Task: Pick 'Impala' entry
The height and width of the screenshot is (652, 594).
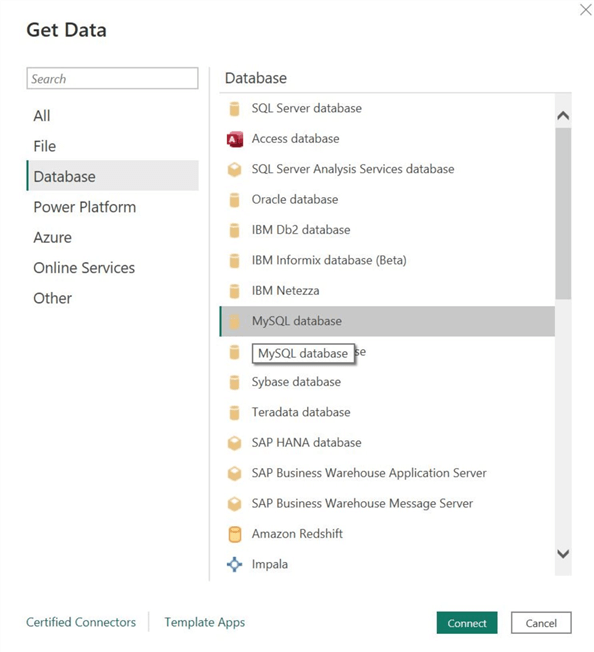Action: pos(269,564)
